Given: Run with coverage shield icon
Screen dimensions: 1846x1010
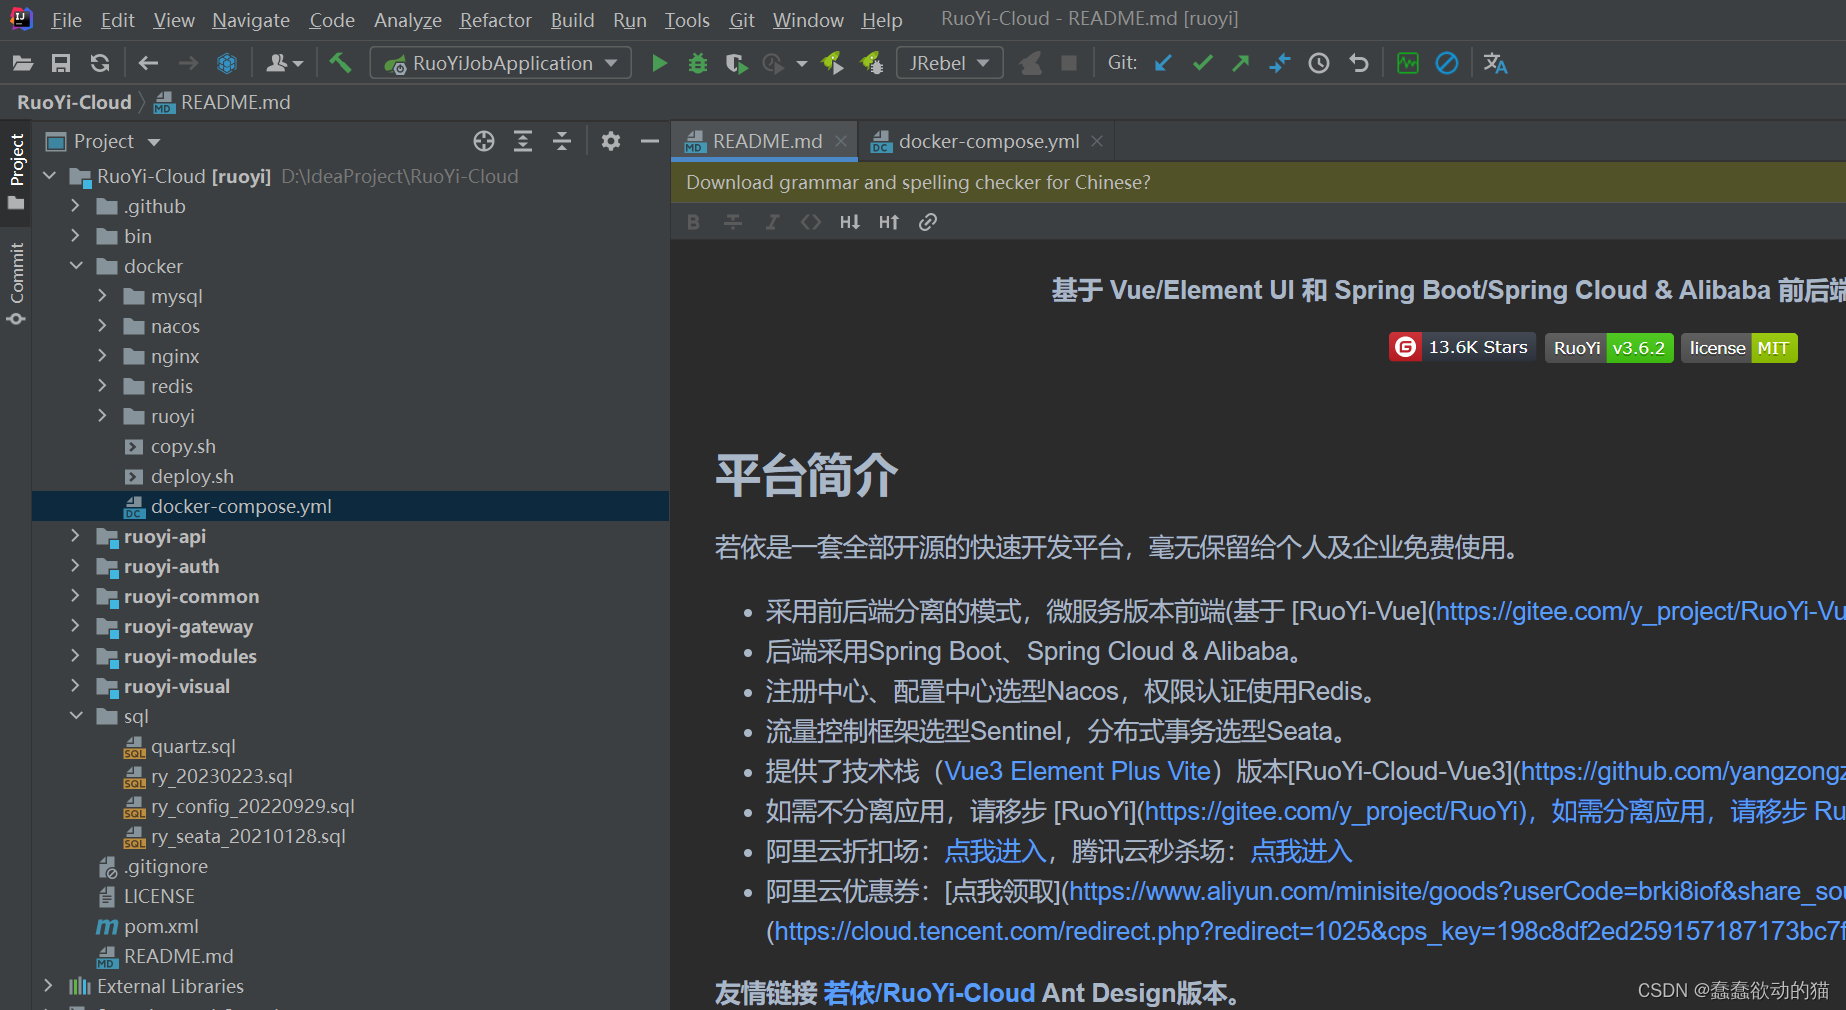Looking at the screenshot, I should pyautogui.click(x=736, y=63).
